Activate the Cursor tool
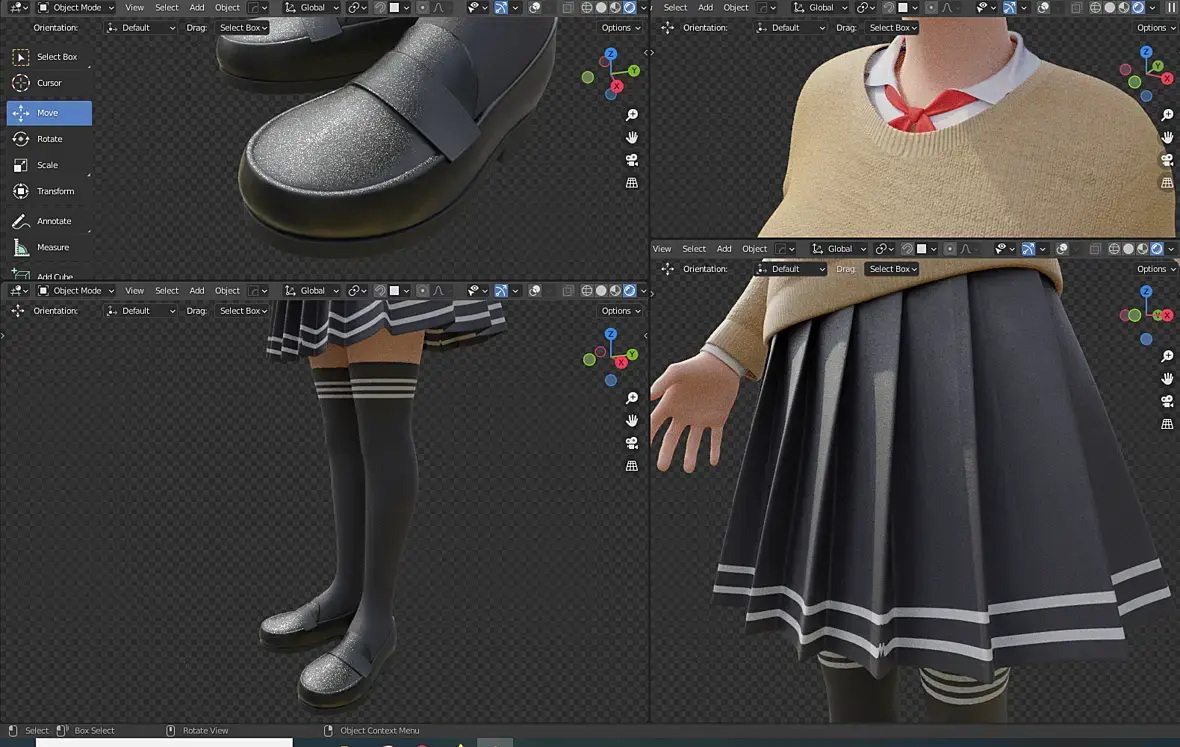Image resolution: width=1180 pixels, height=747 pixels. [x=49, y=84]
